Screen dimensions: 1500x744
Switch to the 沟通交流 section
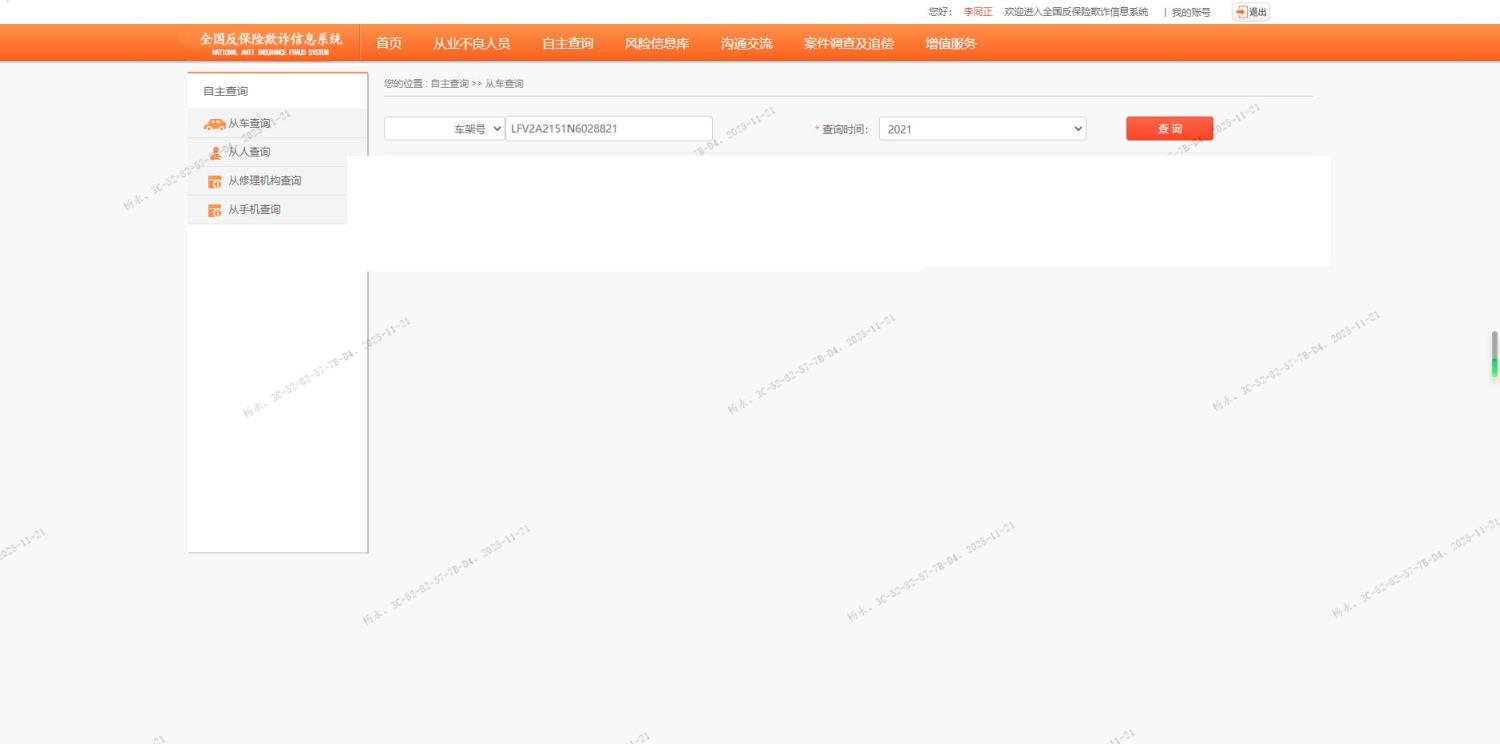coord(746,43)
